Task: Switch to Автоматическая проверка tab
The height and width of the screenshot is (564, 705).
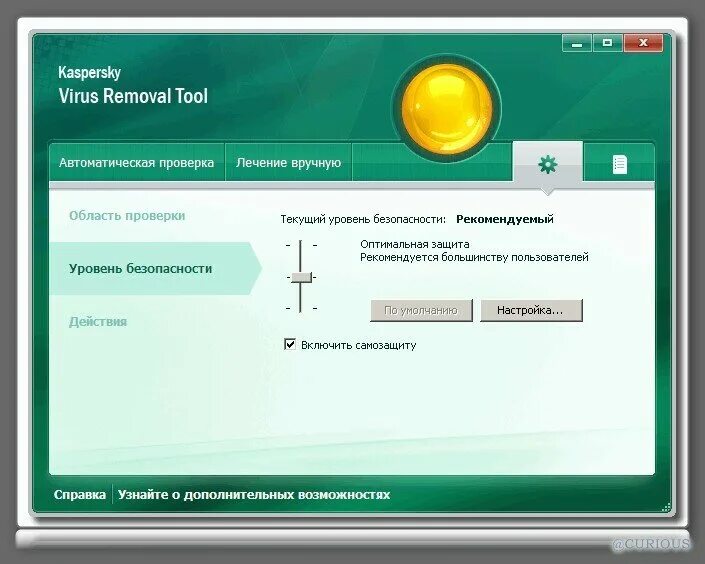Action: pyautogui.click(x=137, y=162)
